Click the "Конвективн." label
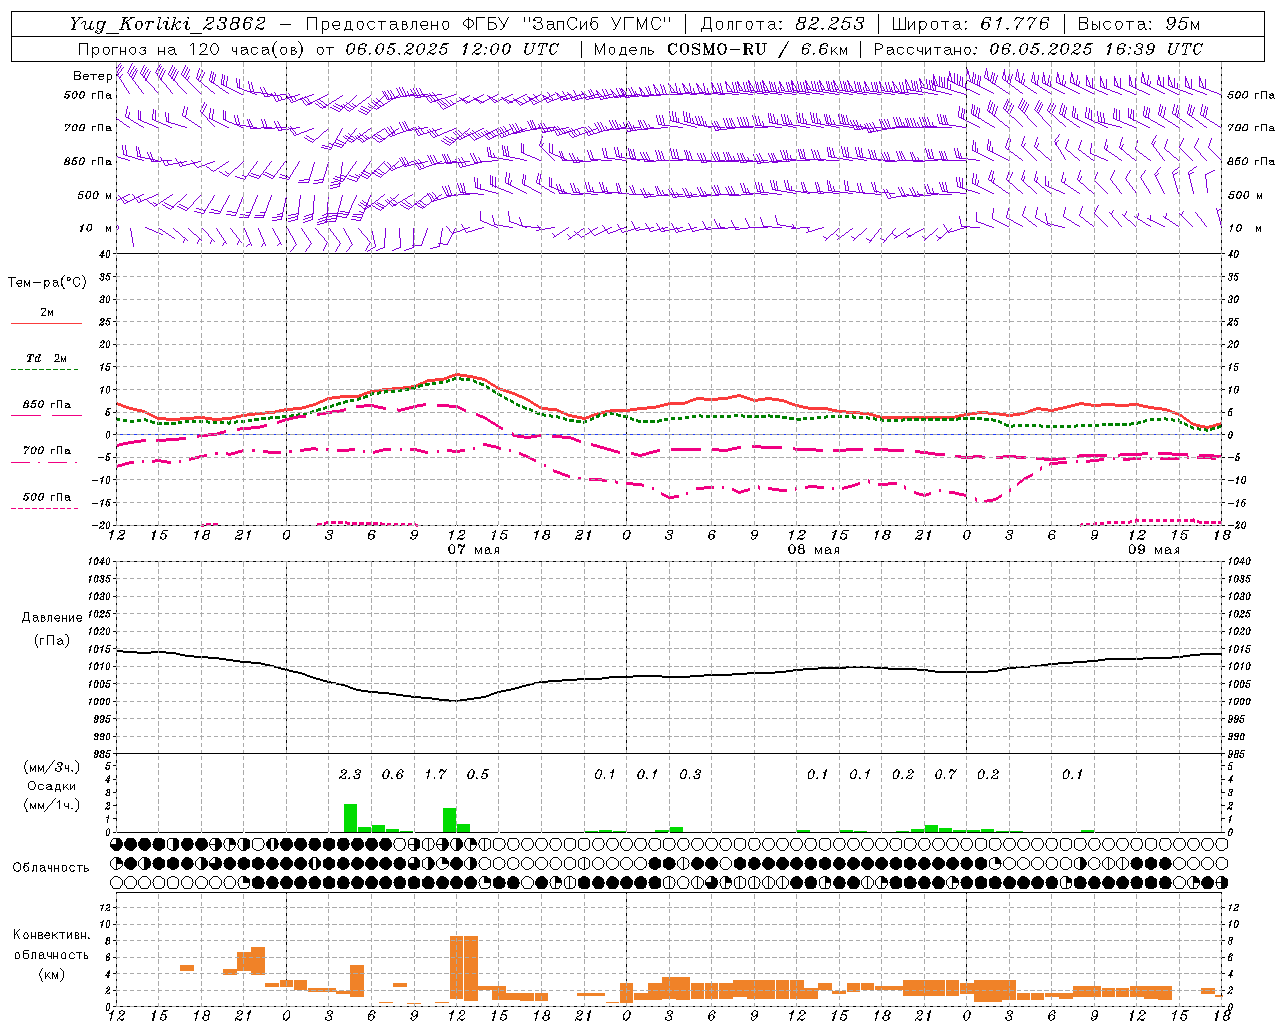 pos(52,935)
